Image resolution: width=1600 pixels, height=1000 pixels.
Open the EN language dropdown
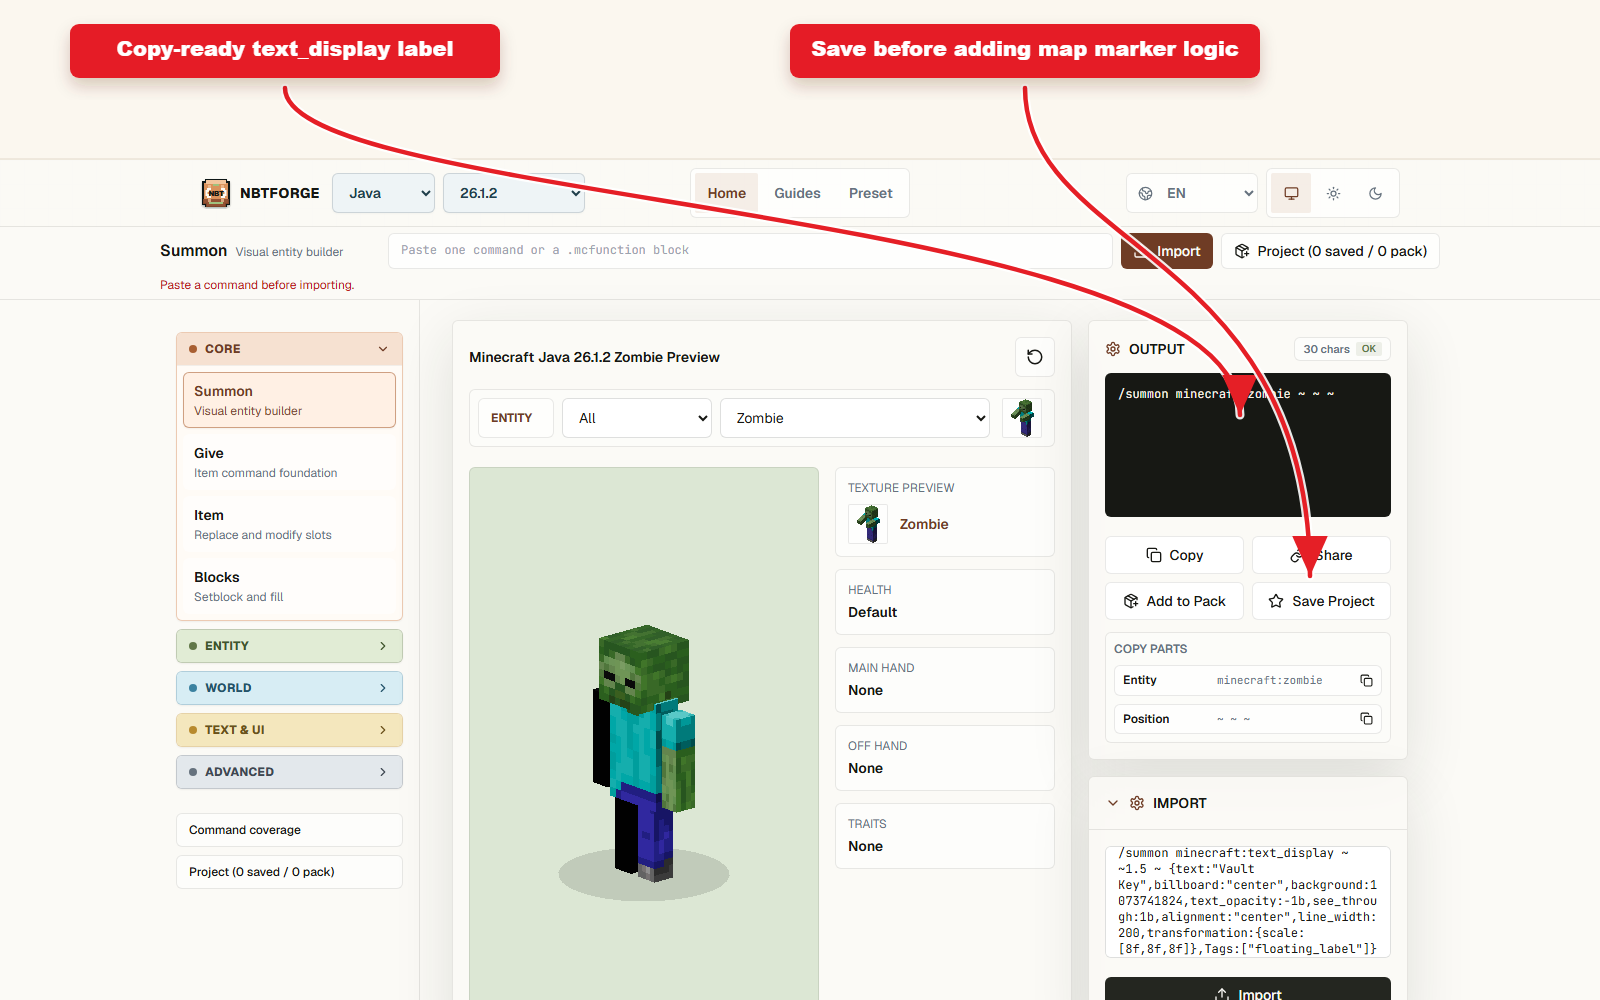point(1192,193)
